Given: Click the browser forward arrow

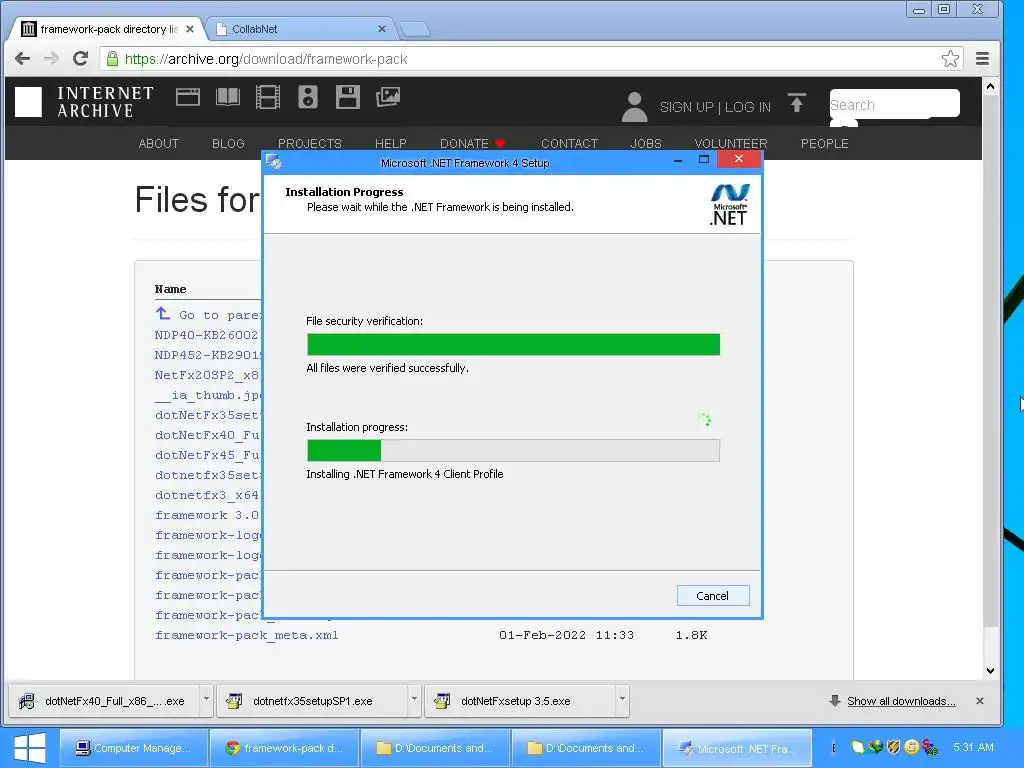Looking at the screenshot, I should point(51,59).
